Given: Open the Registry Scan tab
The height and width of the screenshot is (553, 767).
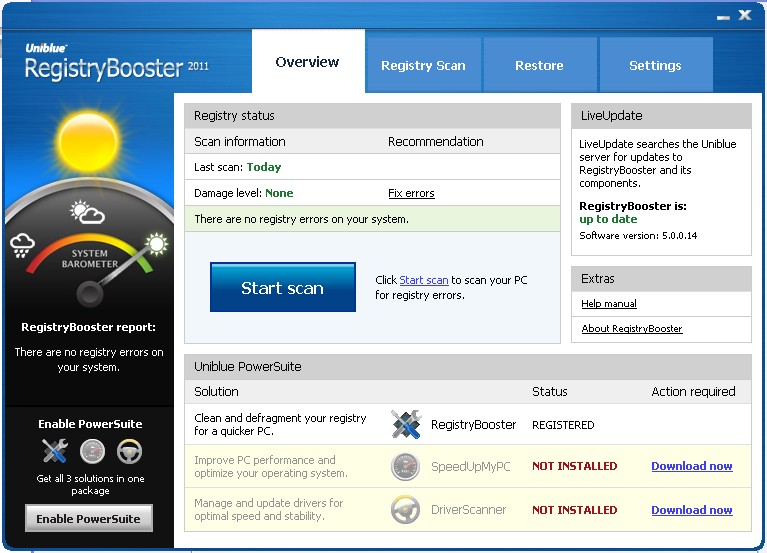Looking at the screenshot, I should pyautogui.click(x=424, y=65).
